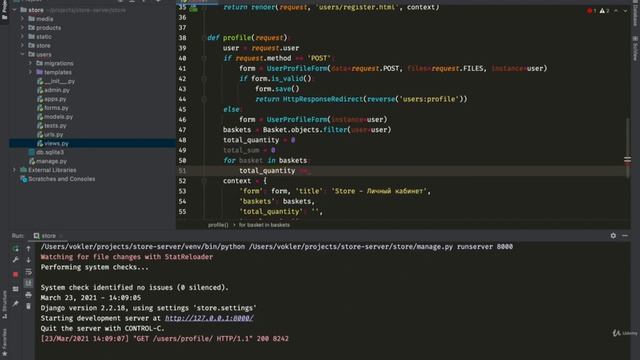The image size is (640, 360).
Task: Collapse the users folder
Action: 22,54
